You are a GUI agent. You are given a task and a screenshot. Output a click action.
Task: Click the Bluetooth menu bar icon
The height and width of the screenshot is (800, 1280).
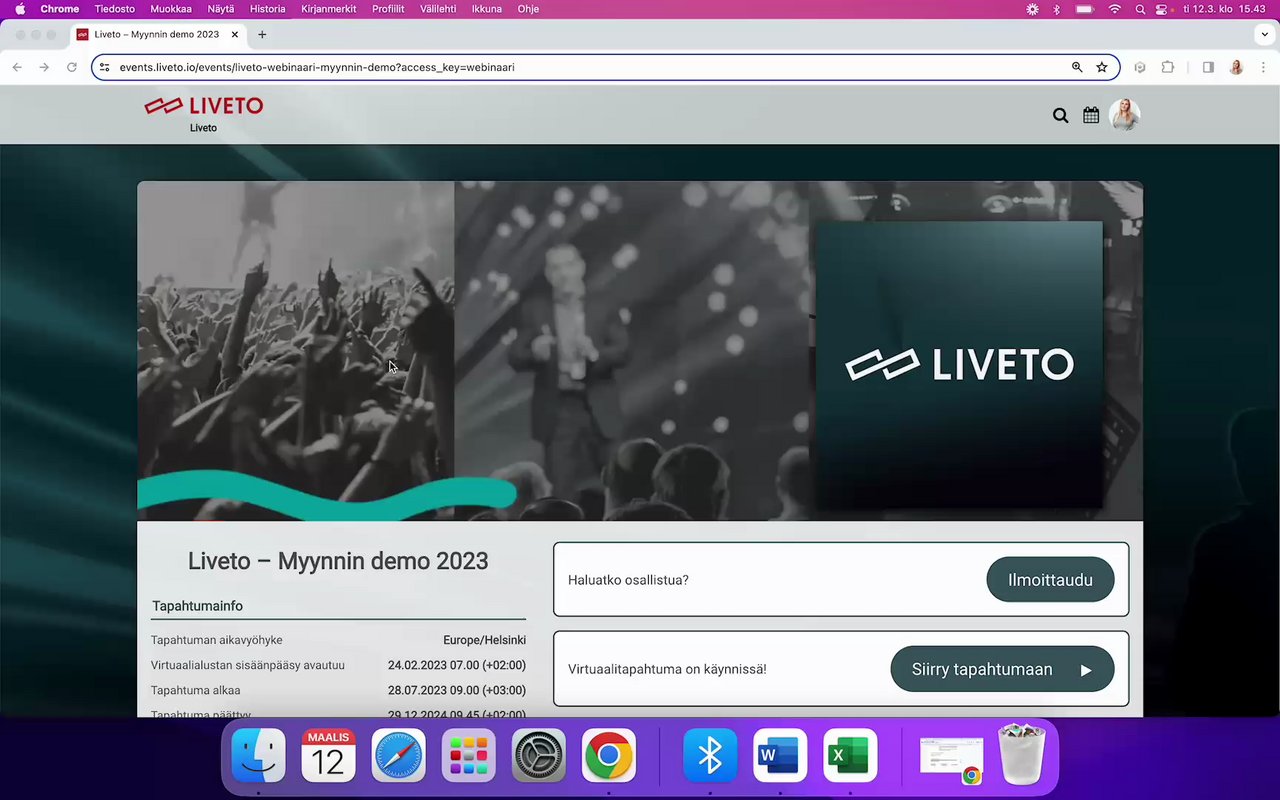[x=1057, y=9]
